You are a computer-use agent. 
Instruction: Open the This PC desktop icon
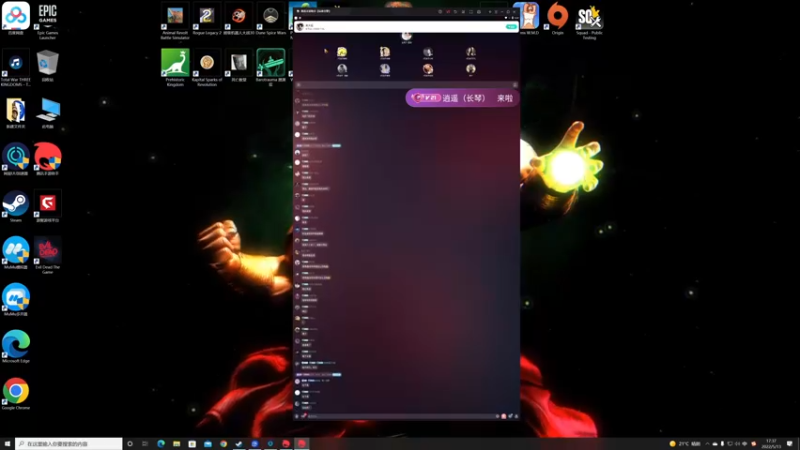(x=47, y=113)
